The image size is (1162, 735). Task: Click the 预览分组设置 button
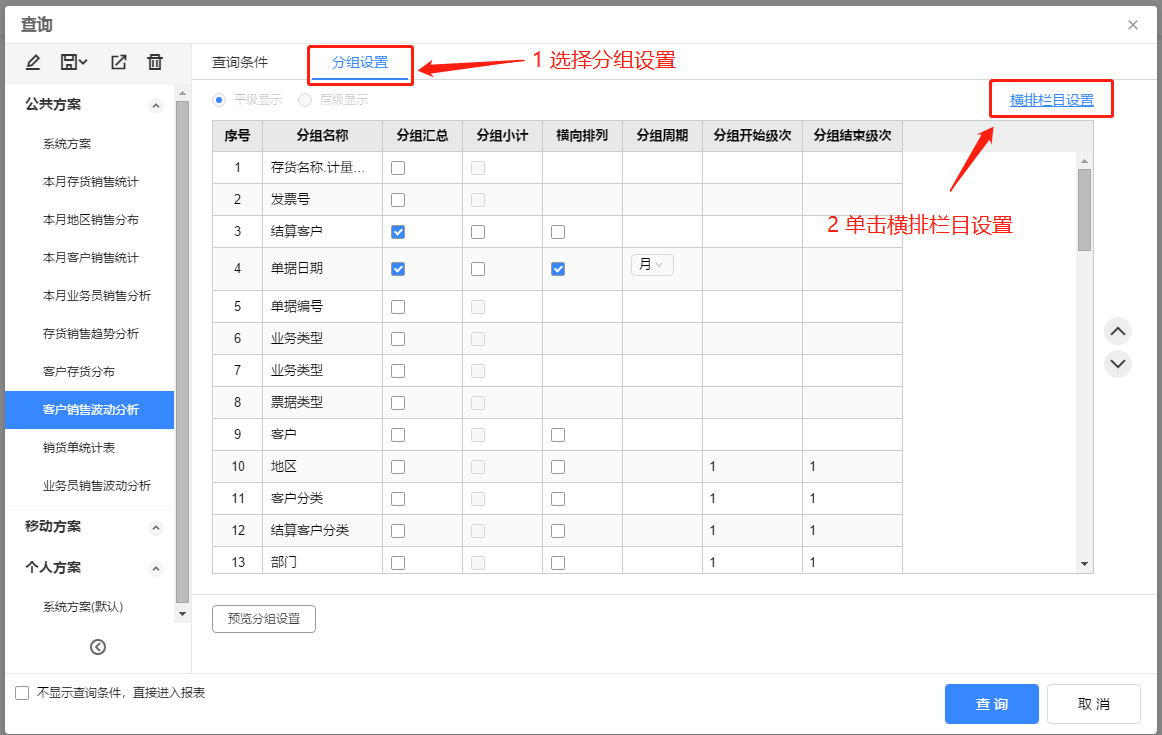(x=263, y=618)
